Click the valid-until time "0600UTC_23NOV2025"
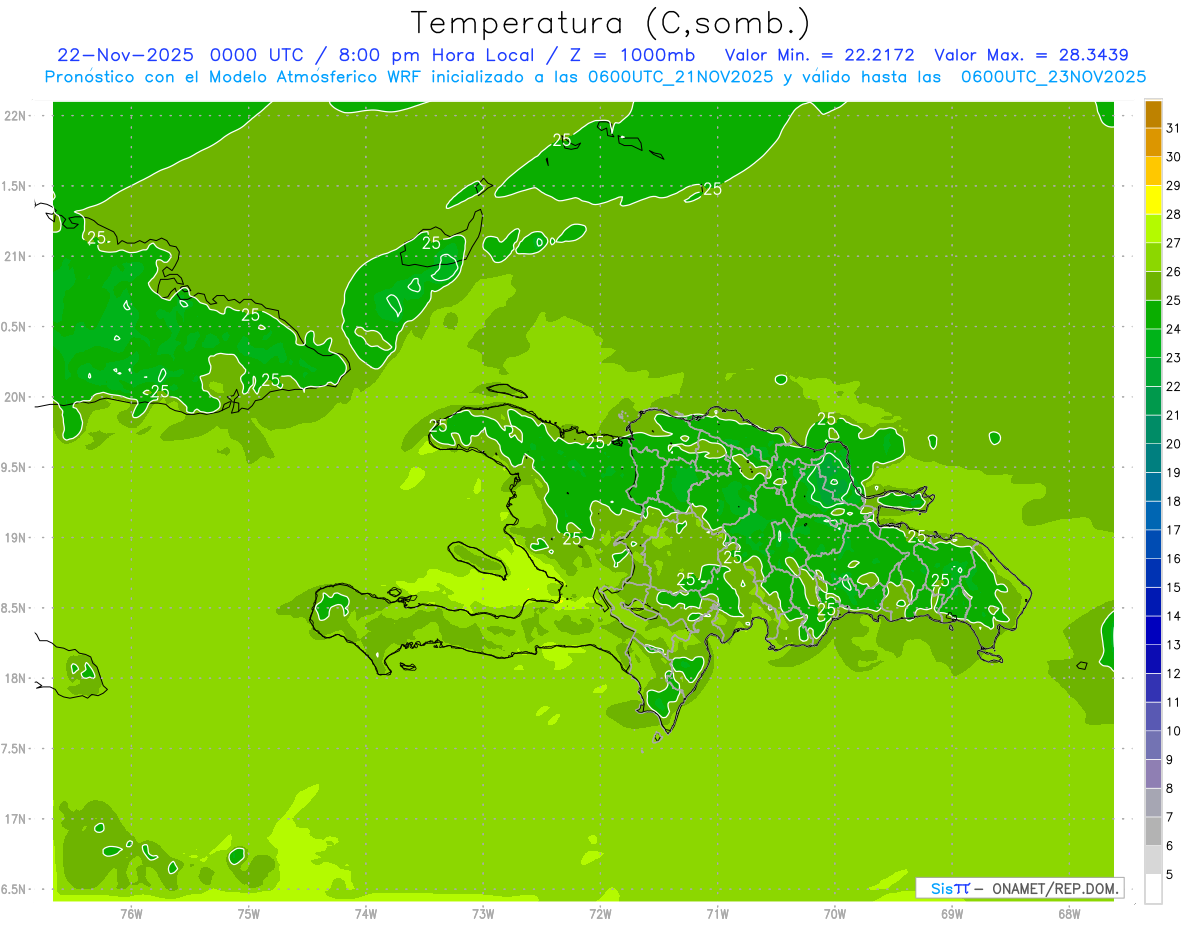 [1053, 77]
